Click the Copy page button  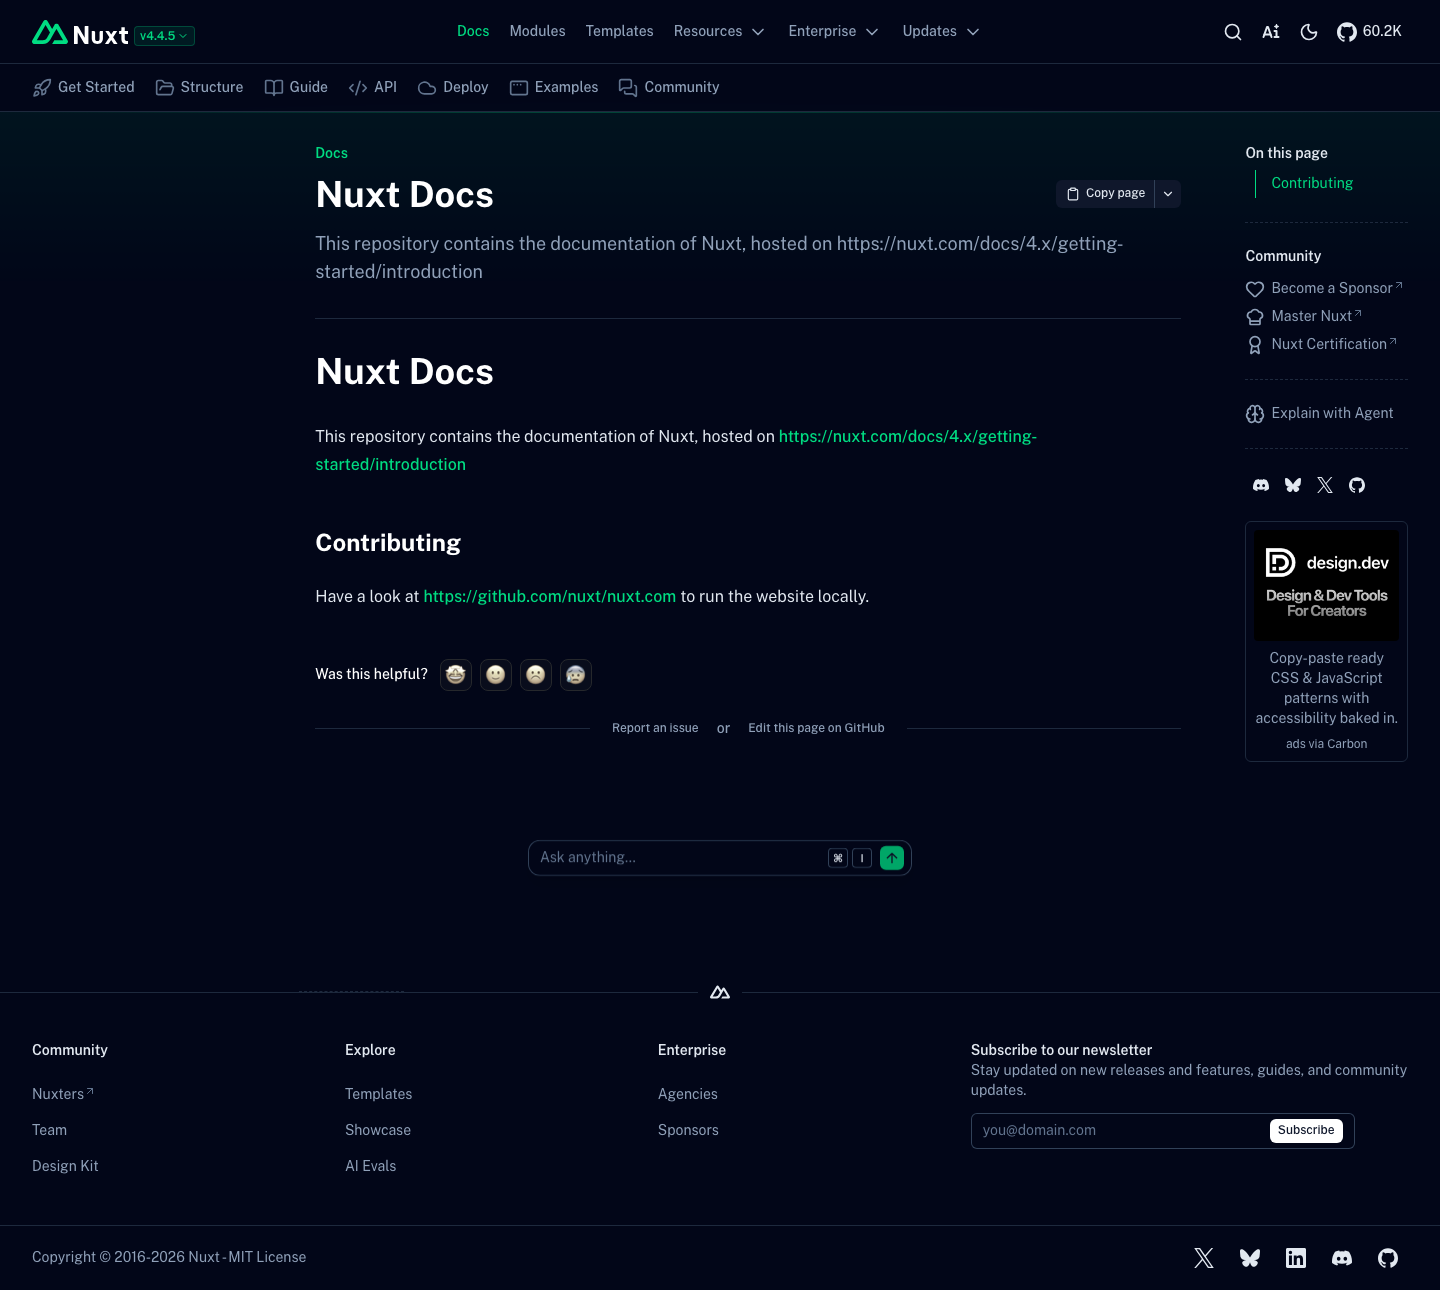coord(1105,194)
